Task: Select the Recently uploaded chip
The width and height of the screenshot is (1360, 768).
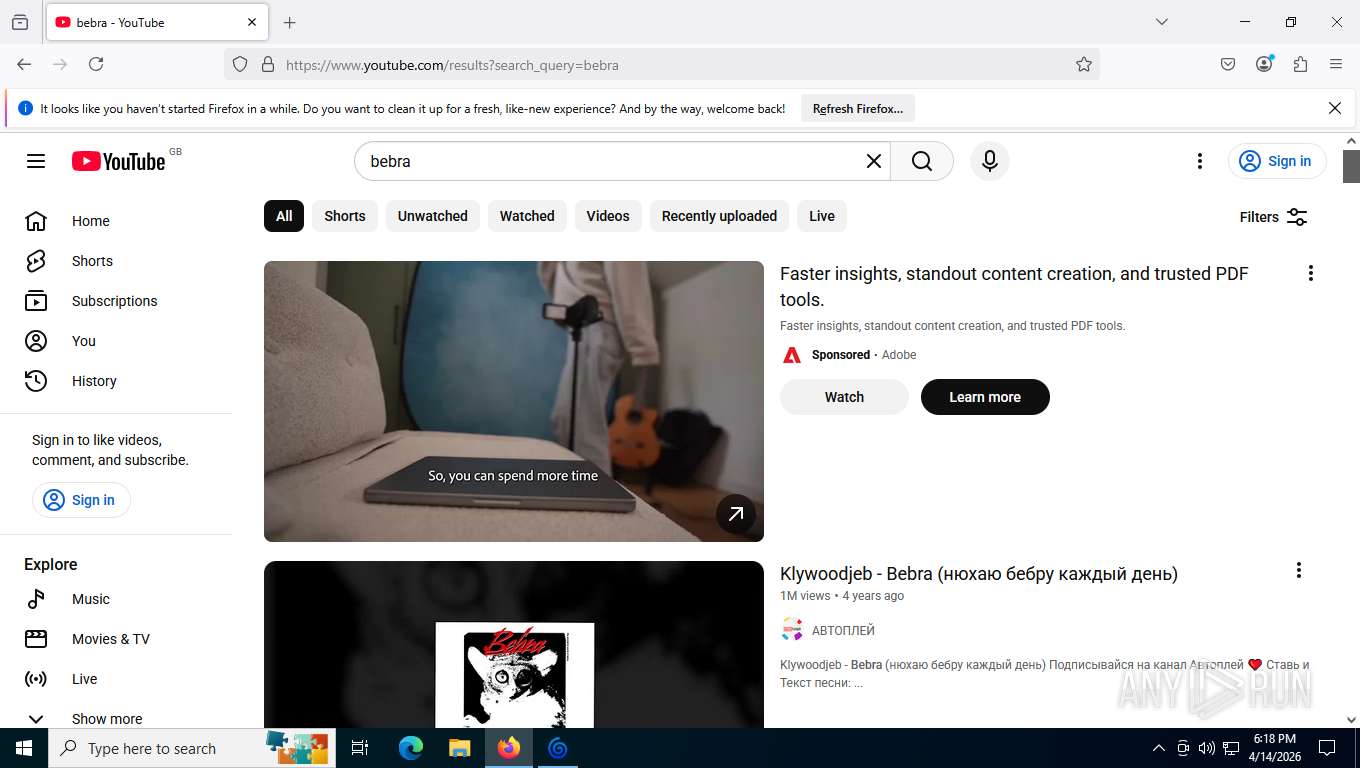Action: pyautogui.click(x=719, y=216)
